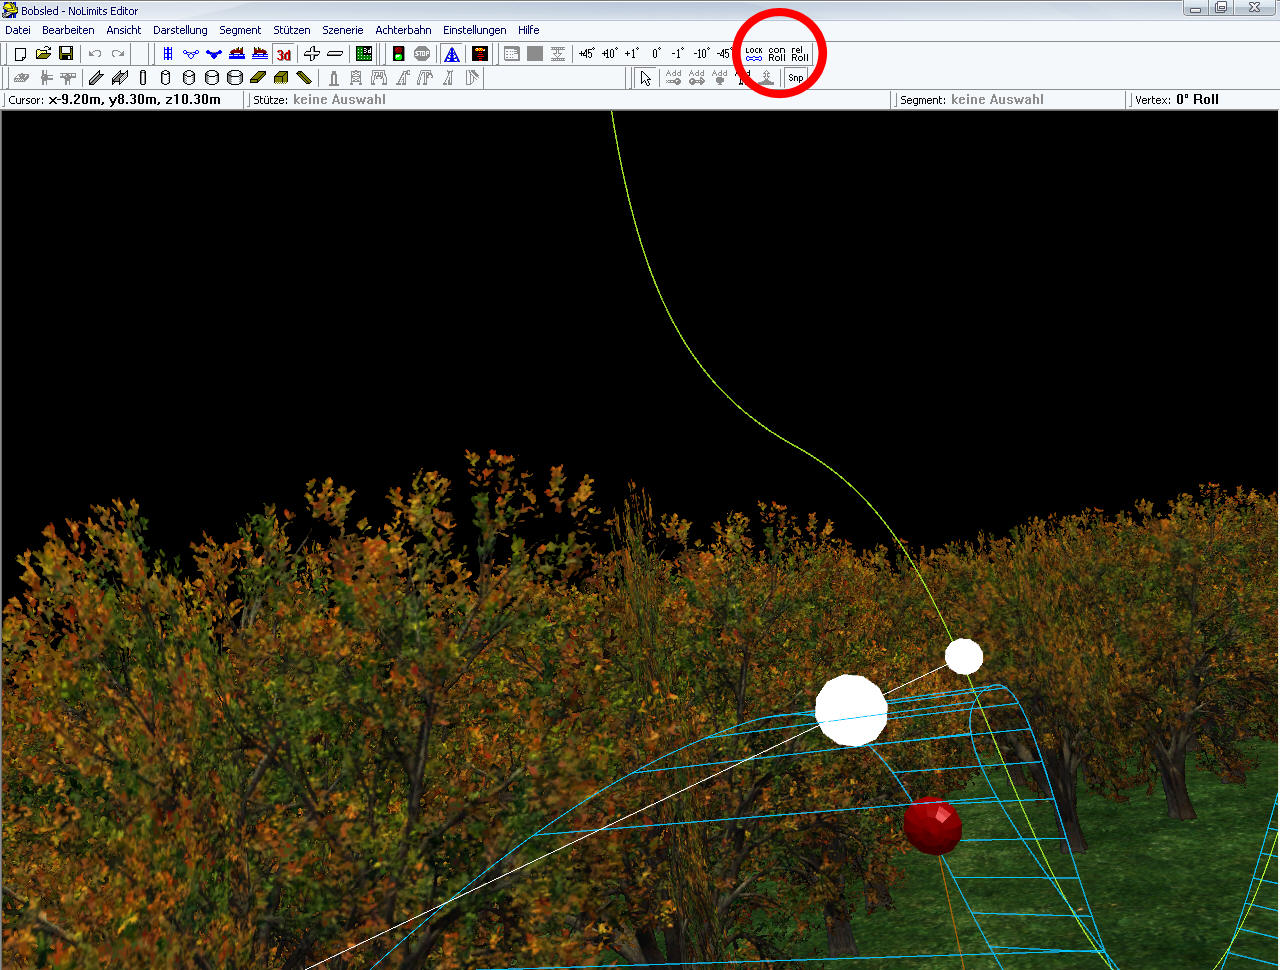The image size is (1280, 970).
Task: Click the traffic light simulation icon
Action: (x=398, y=54)
